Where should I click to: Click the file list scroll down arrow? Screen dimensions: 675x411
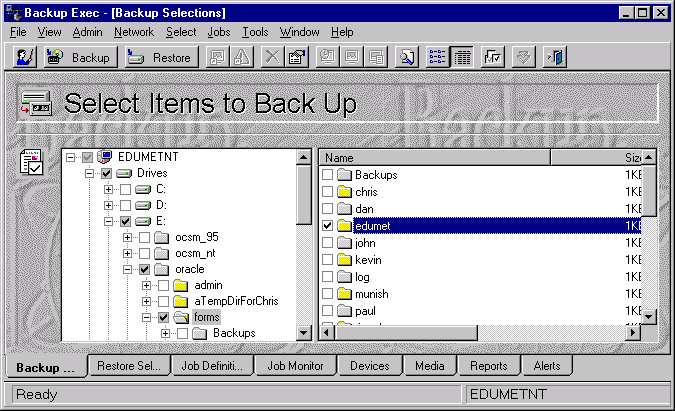point(649,317)
